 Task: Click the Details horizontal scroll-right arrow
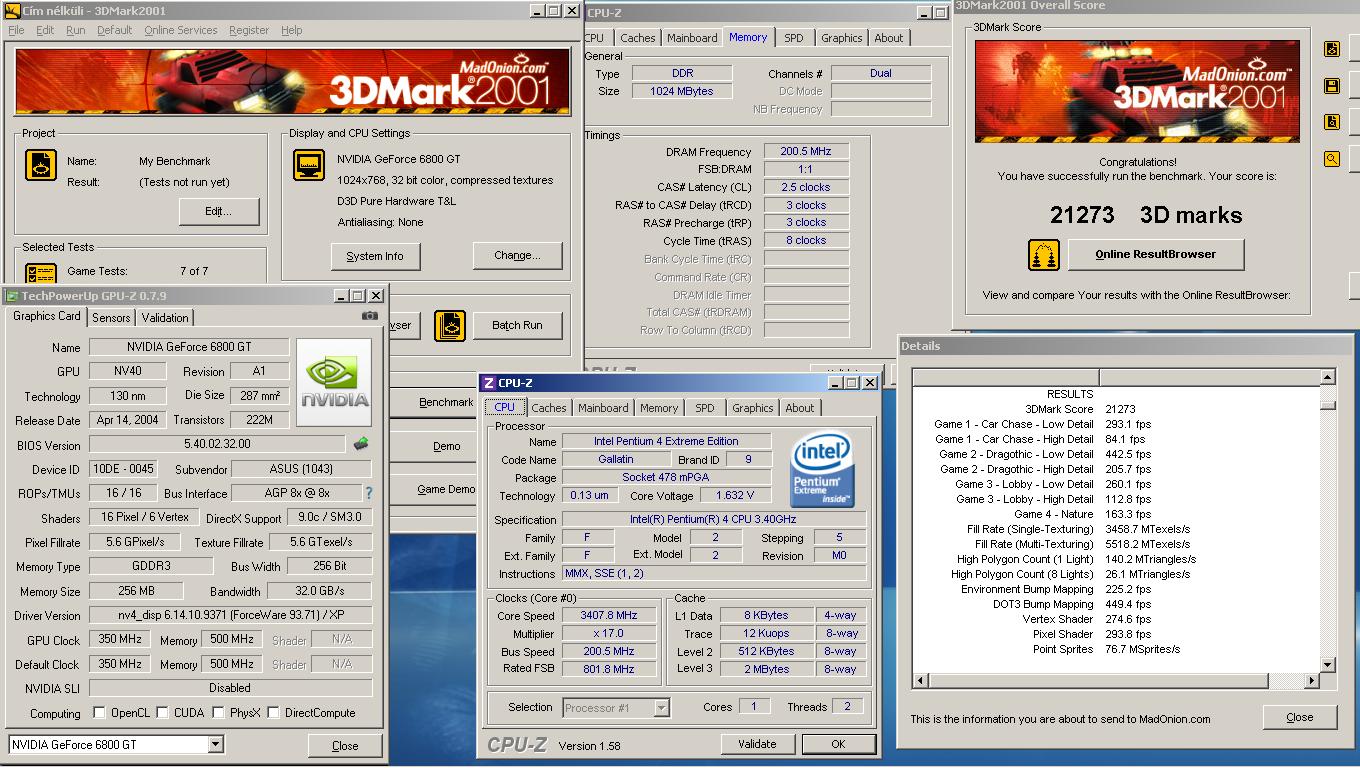pos(1311,681)
